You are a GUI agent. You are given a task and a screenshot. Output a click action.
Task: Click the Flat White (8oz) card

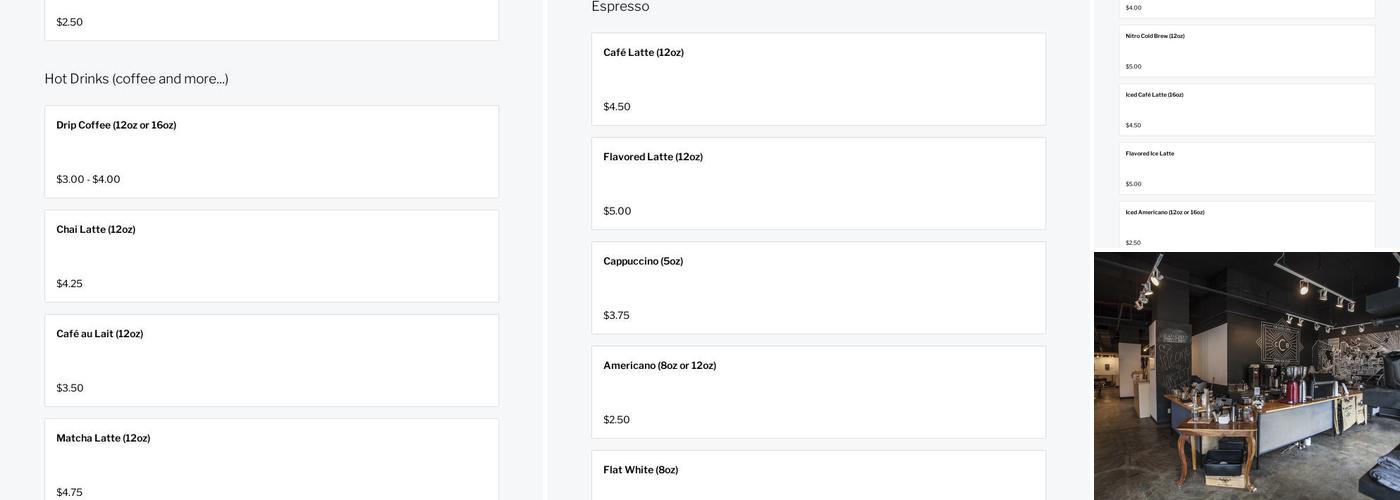click(x=818, y=476)
